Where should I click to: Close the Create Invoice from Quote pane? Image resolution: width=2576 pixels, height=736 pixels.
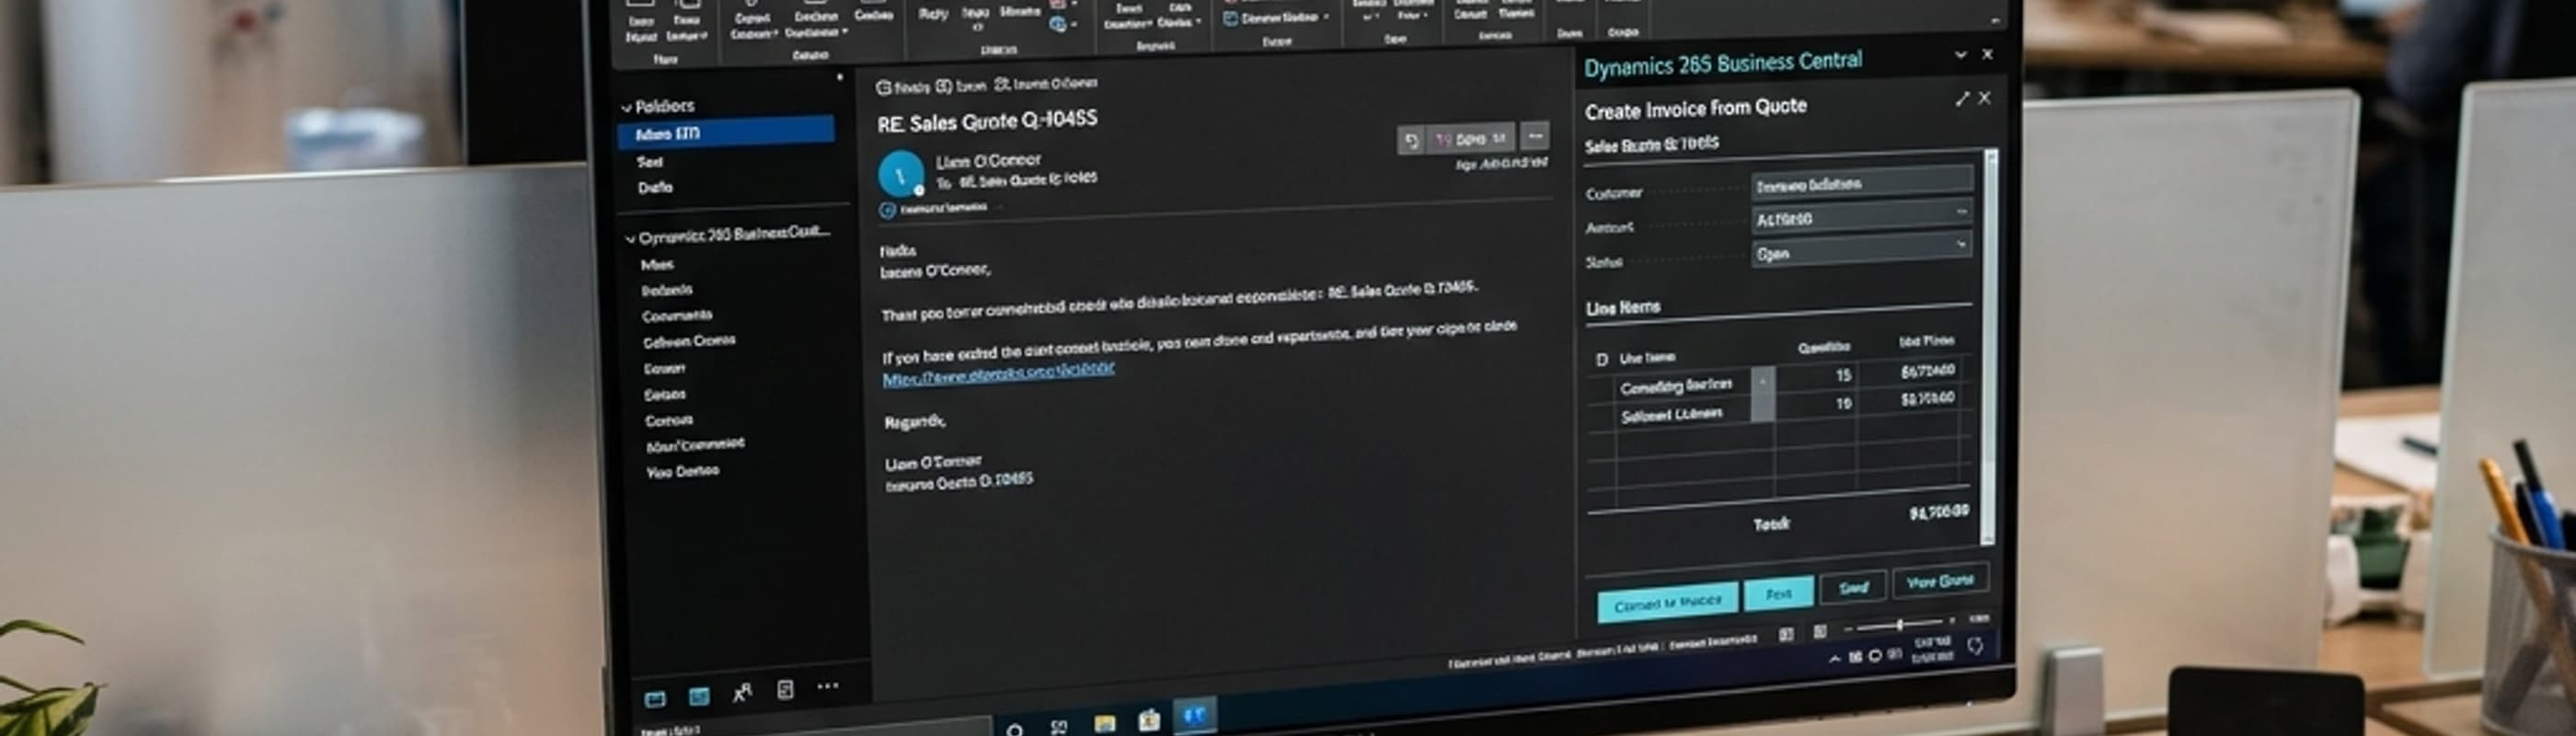click(x=1985, y=97)
